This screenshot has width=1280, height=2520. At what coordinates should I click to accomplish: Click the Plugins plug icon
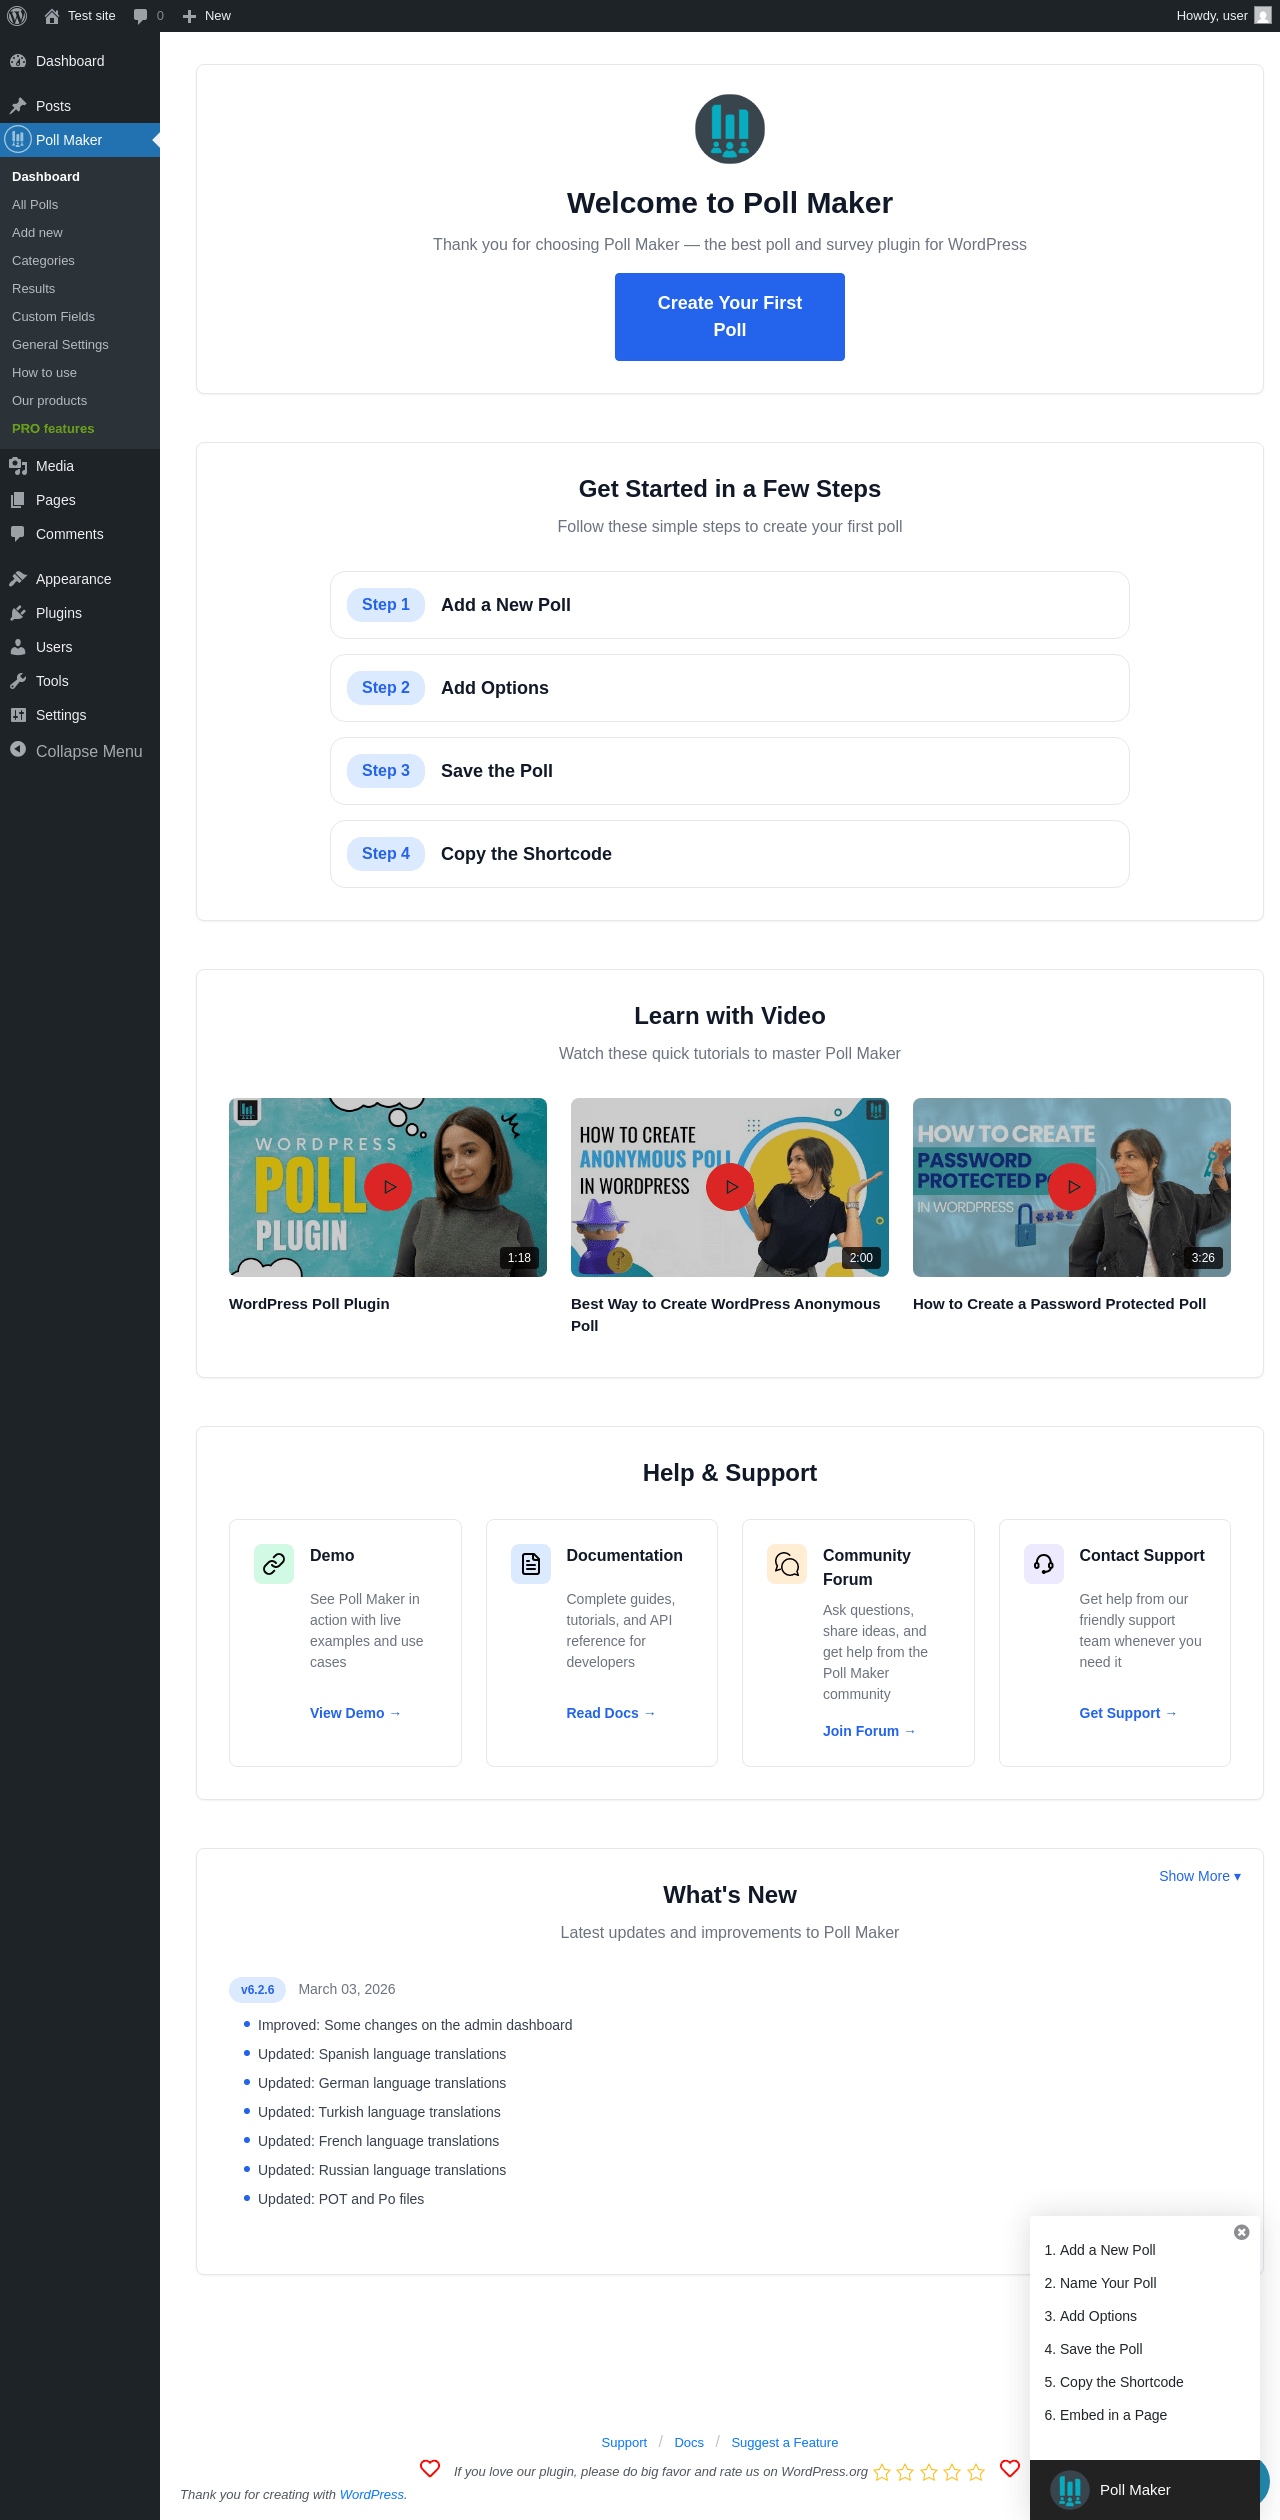[18, 613]
